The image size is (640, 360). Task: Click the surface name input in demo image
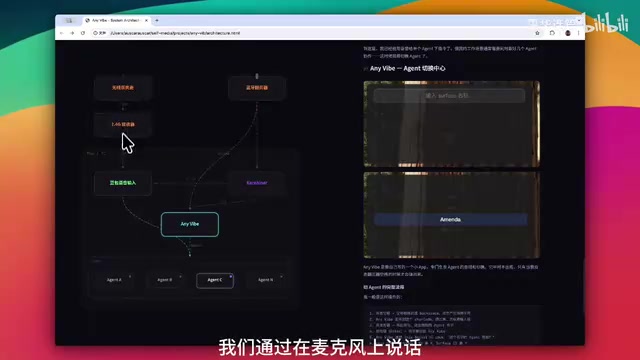(x=449, y=96)
